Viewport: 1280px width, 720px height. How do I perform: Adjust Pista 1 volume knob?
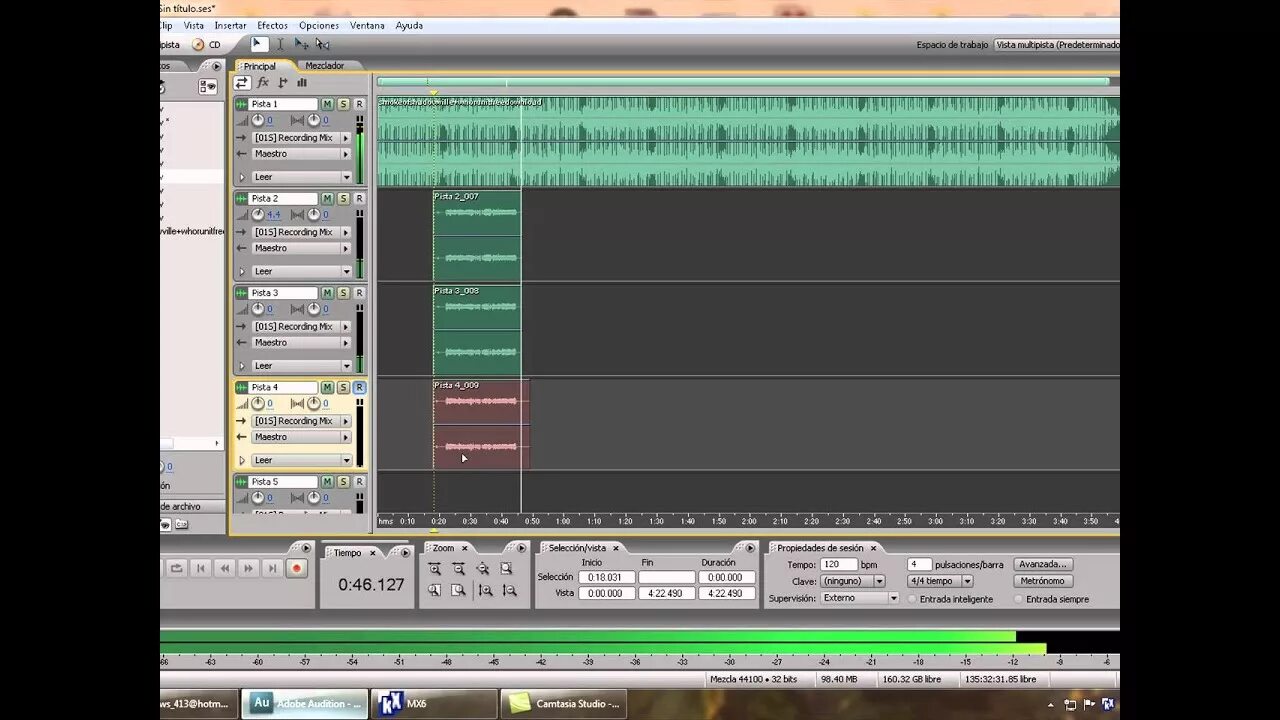pyautogui.click(x=258, y=120)
